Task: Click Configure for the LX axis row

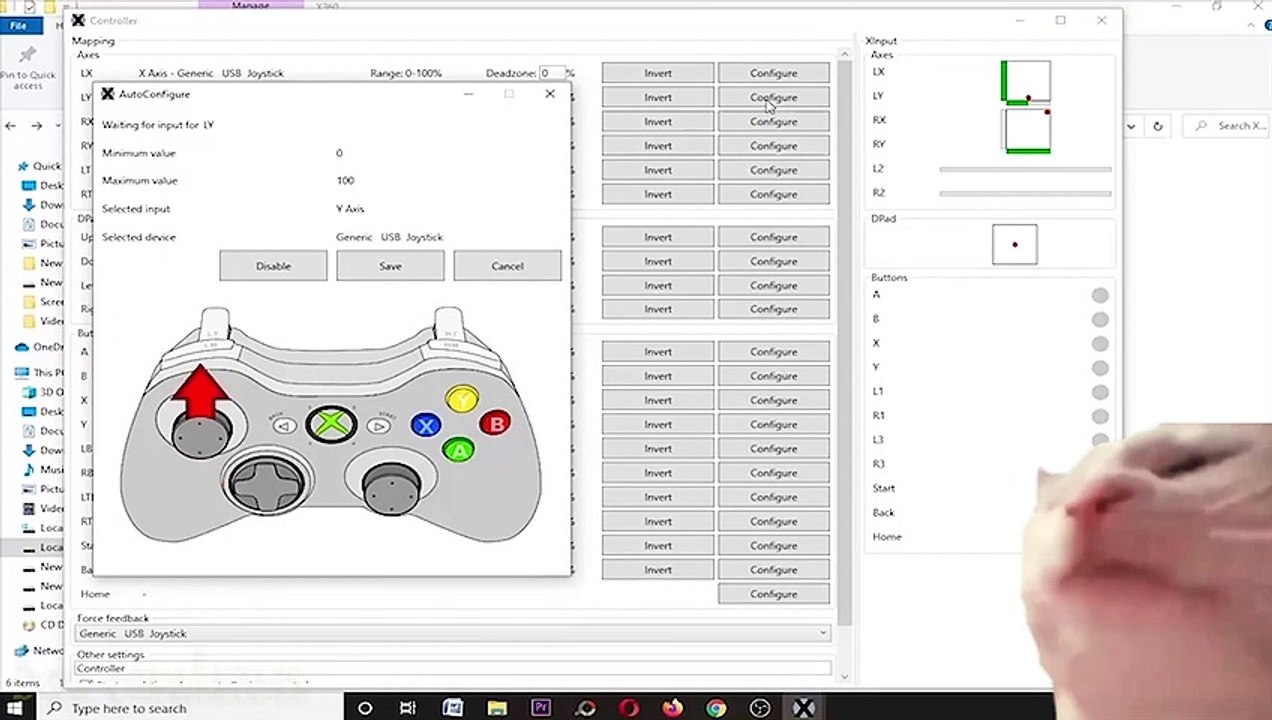Action: coord(774,73)
